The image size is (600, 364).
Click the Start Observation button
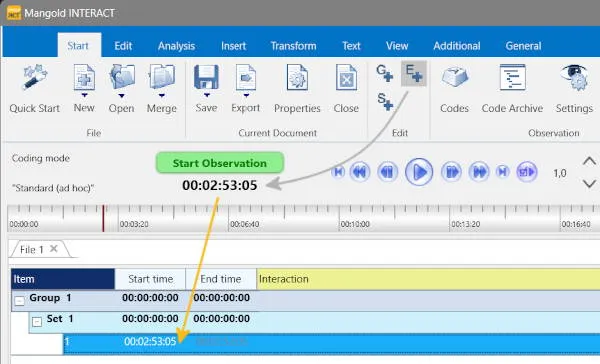click(x=220, y=163)
